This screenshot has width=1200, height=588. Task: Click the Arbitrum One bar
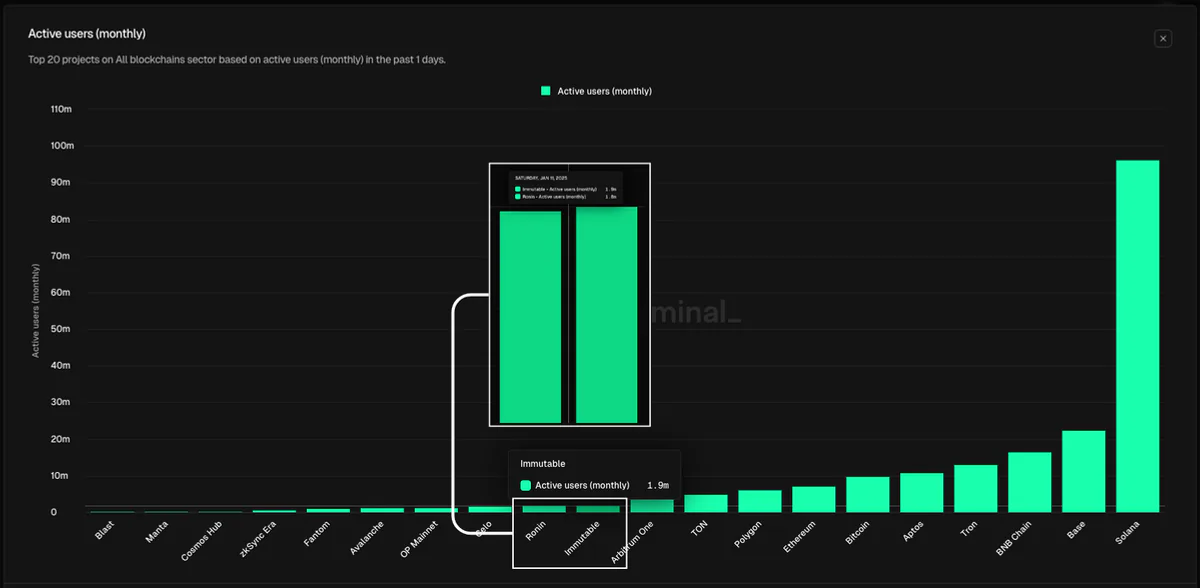click(x=651, y=505)
